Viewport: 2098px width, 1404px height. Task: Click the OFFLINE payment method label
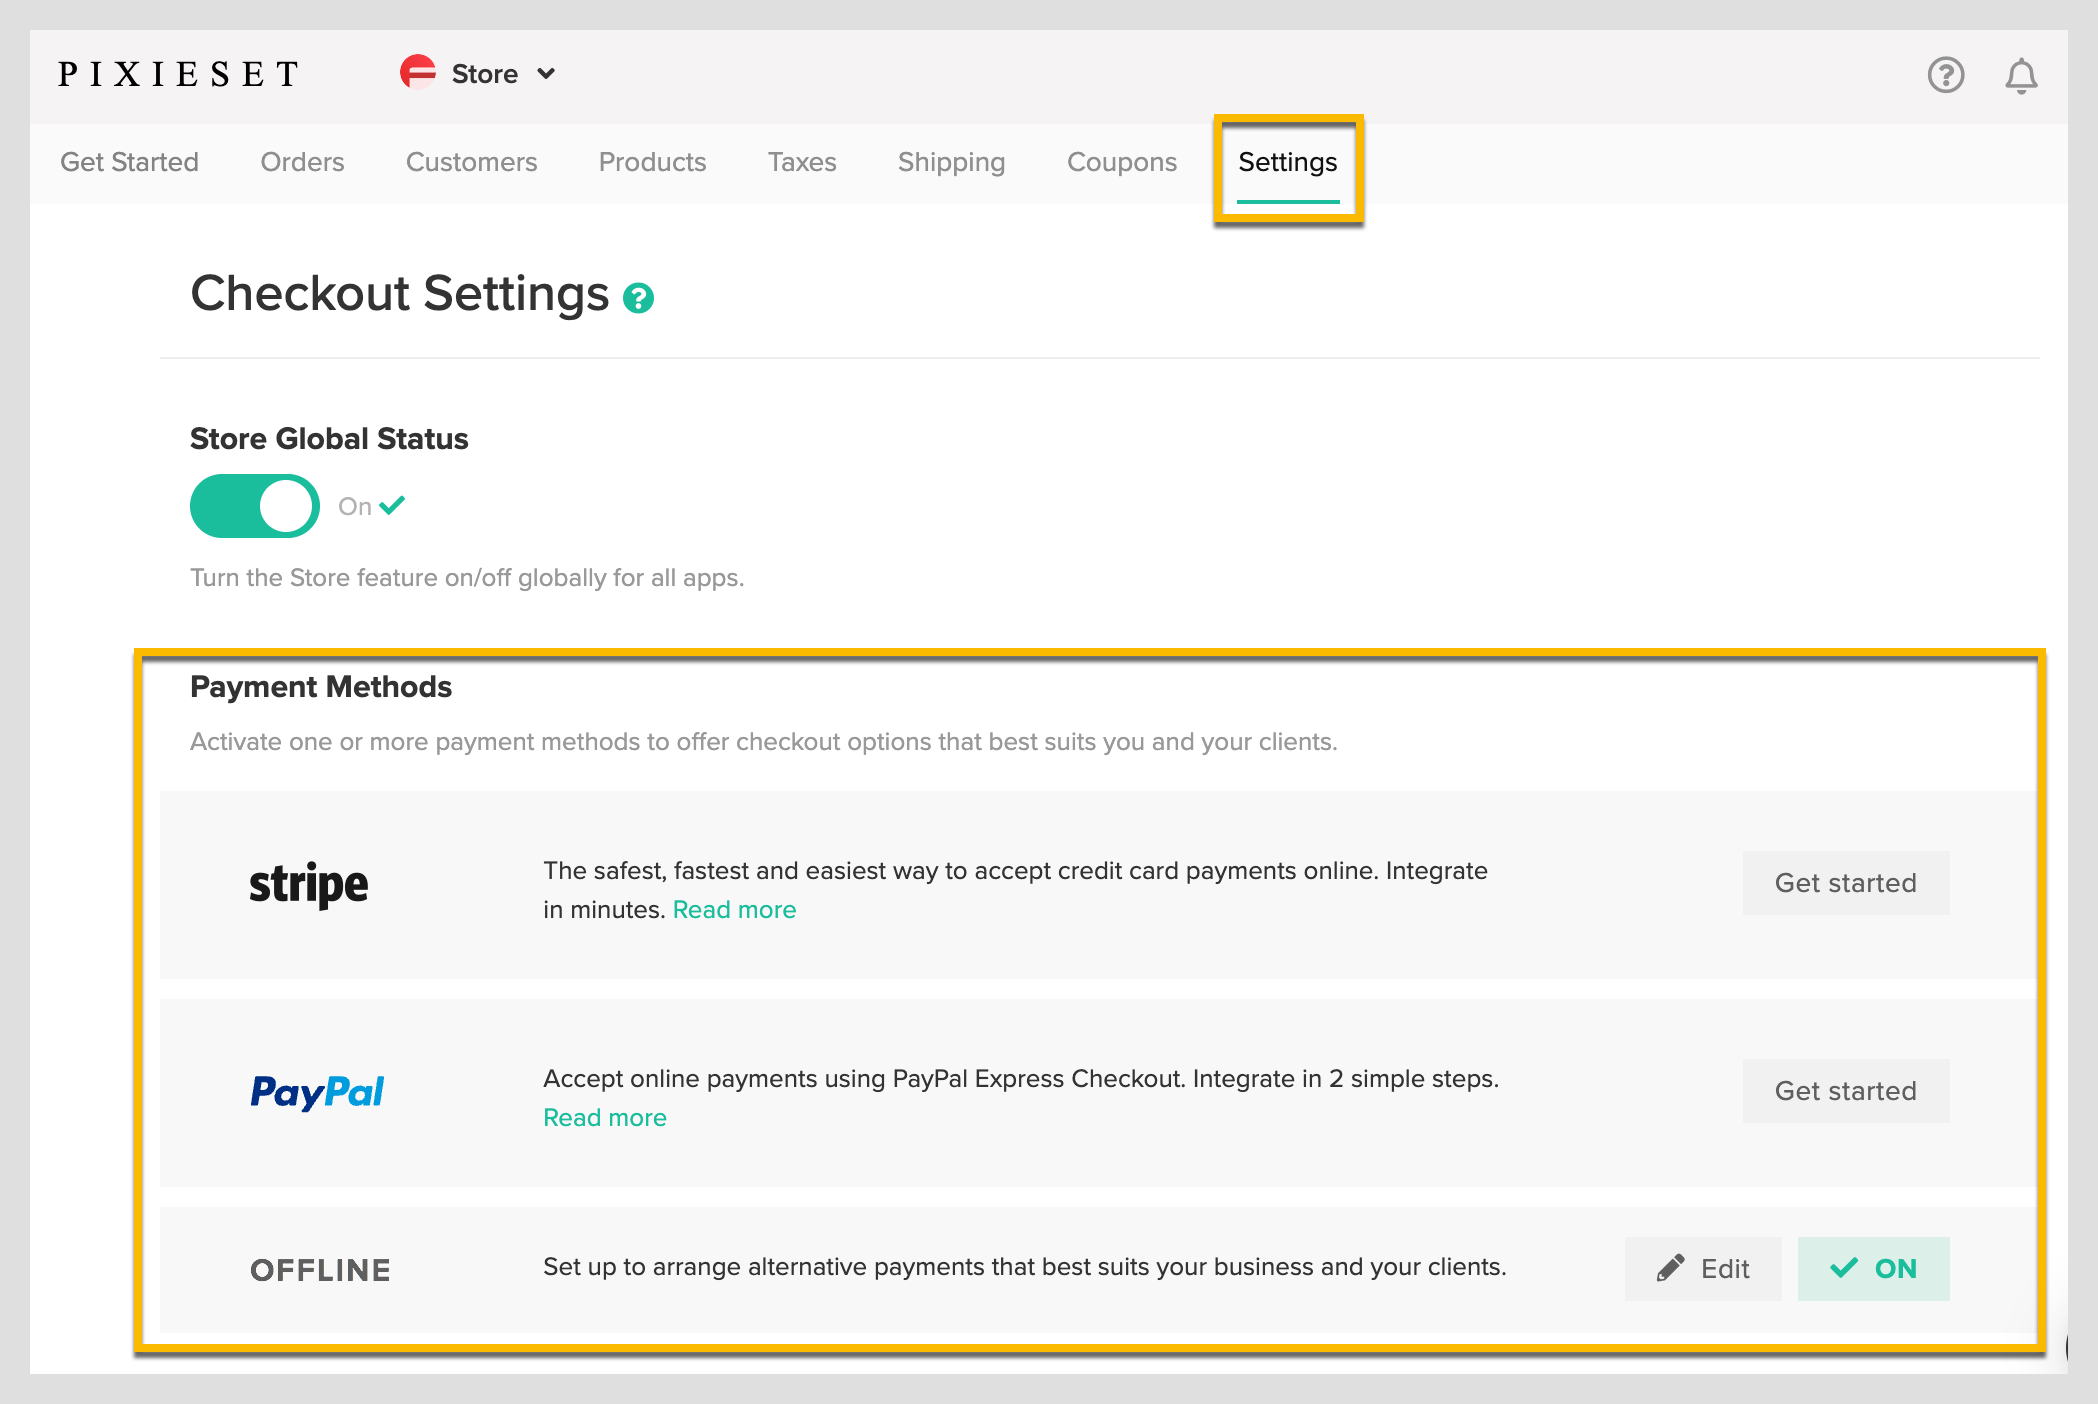tap(320, 1270)
